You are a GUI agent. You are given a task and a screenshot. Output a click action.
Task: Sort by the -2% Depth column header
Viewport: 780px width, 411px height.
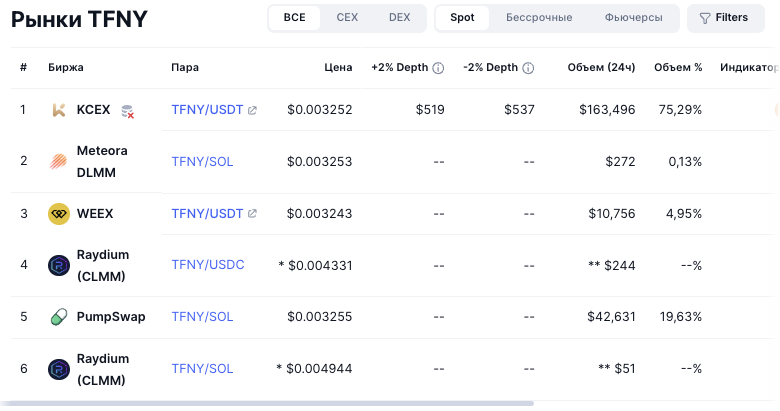pos(490,67)
